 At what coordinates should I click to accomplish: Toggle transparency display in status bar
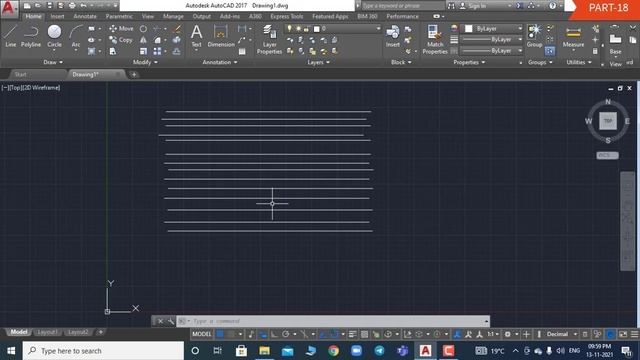click(x=364, y=334)
